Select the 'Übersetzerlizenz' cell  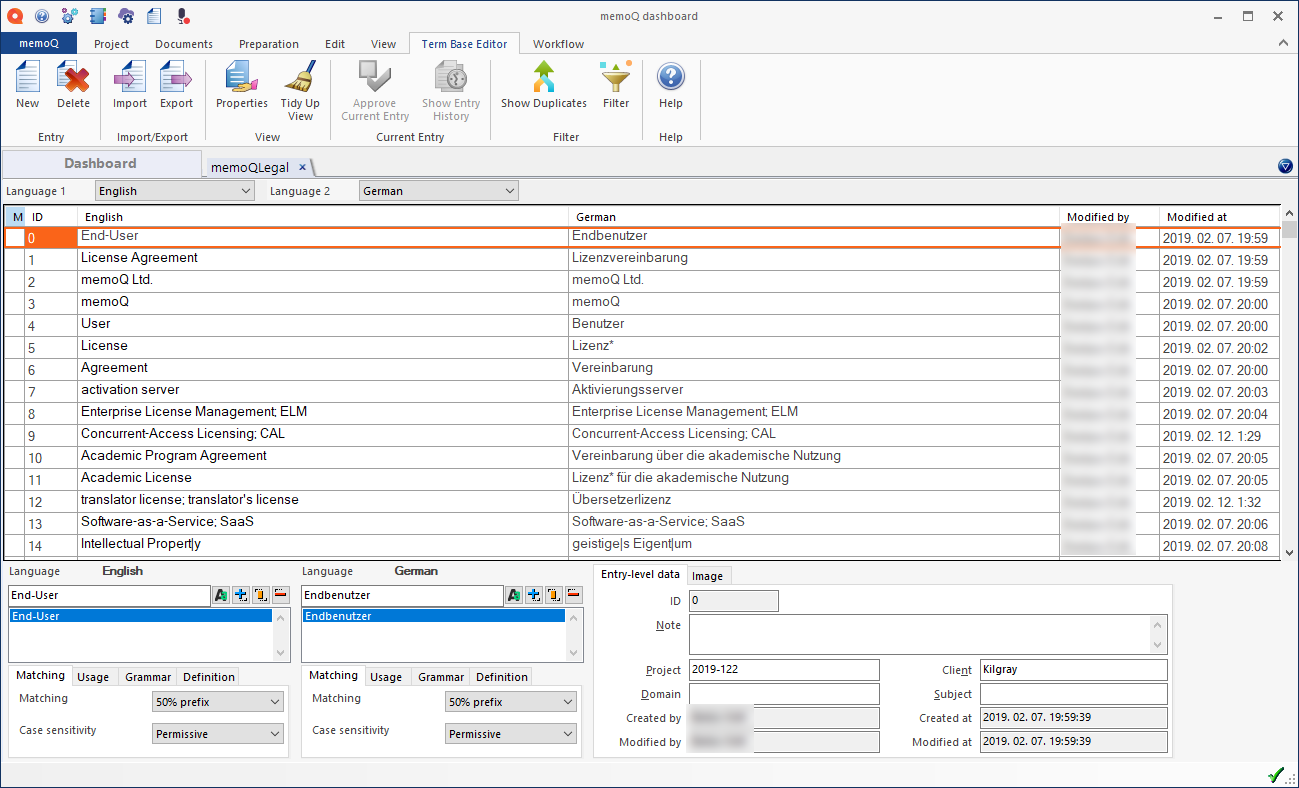click(x=814, y=500)
